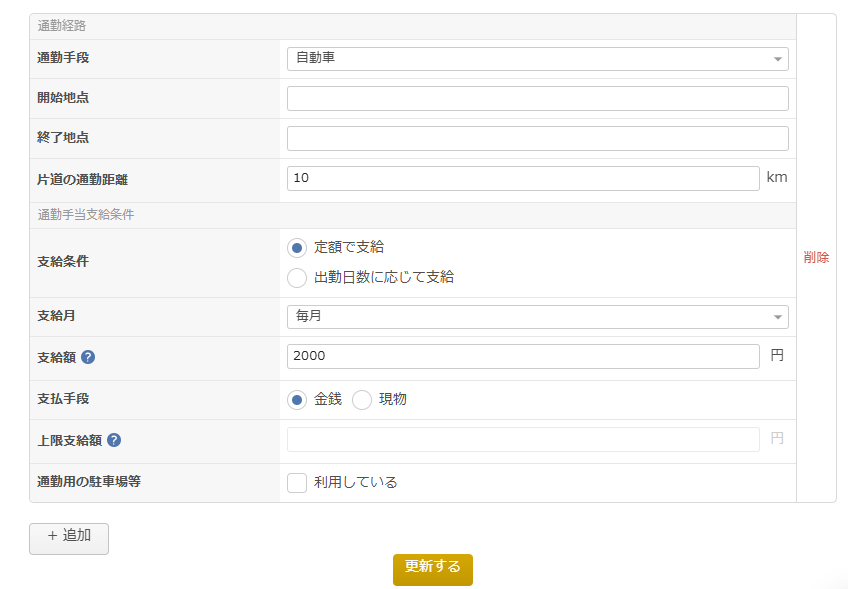This screenshot has height=589, width=848.
Task: Click the 支給額 field containing 2000
Action: coord(523,356)
